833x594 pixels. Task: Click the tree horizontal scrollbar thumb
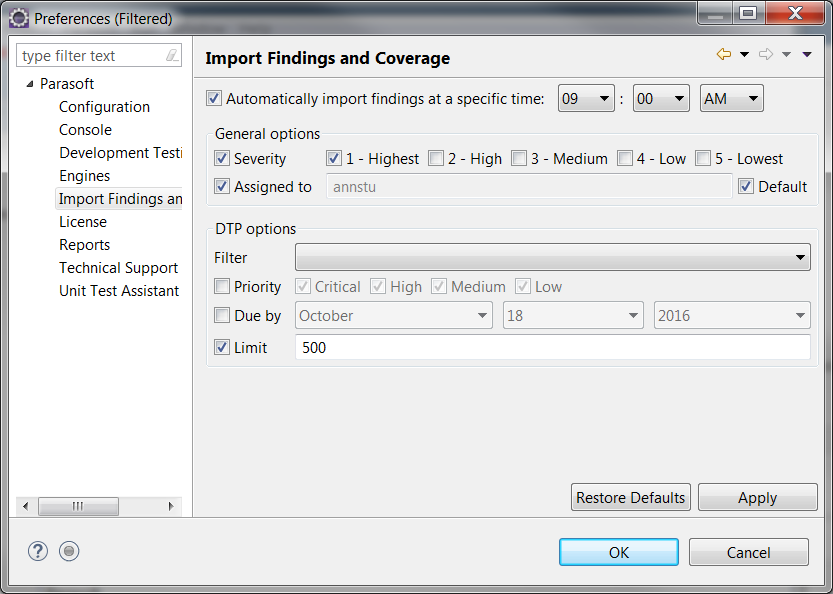pos(78,506)
